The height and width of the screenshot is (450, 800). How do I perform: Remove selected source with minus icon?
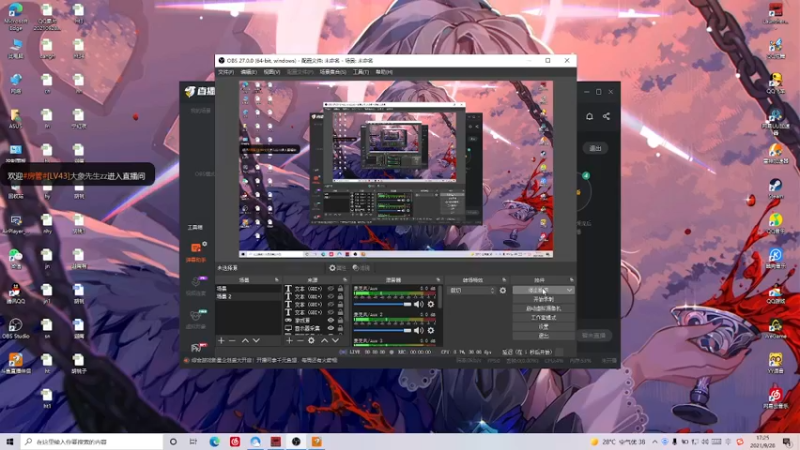pos(300,340)
